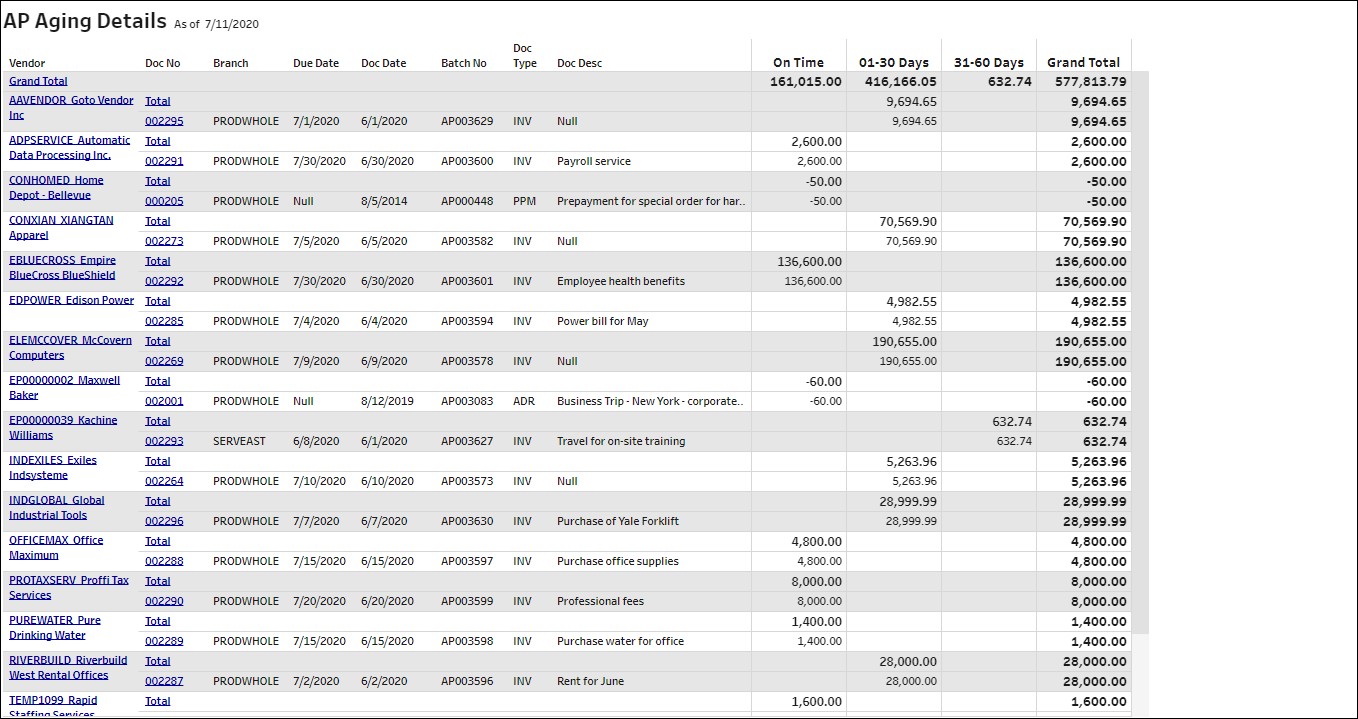Select the Employee health benefits description
The image size is (1358, 719).
point(621,281)
